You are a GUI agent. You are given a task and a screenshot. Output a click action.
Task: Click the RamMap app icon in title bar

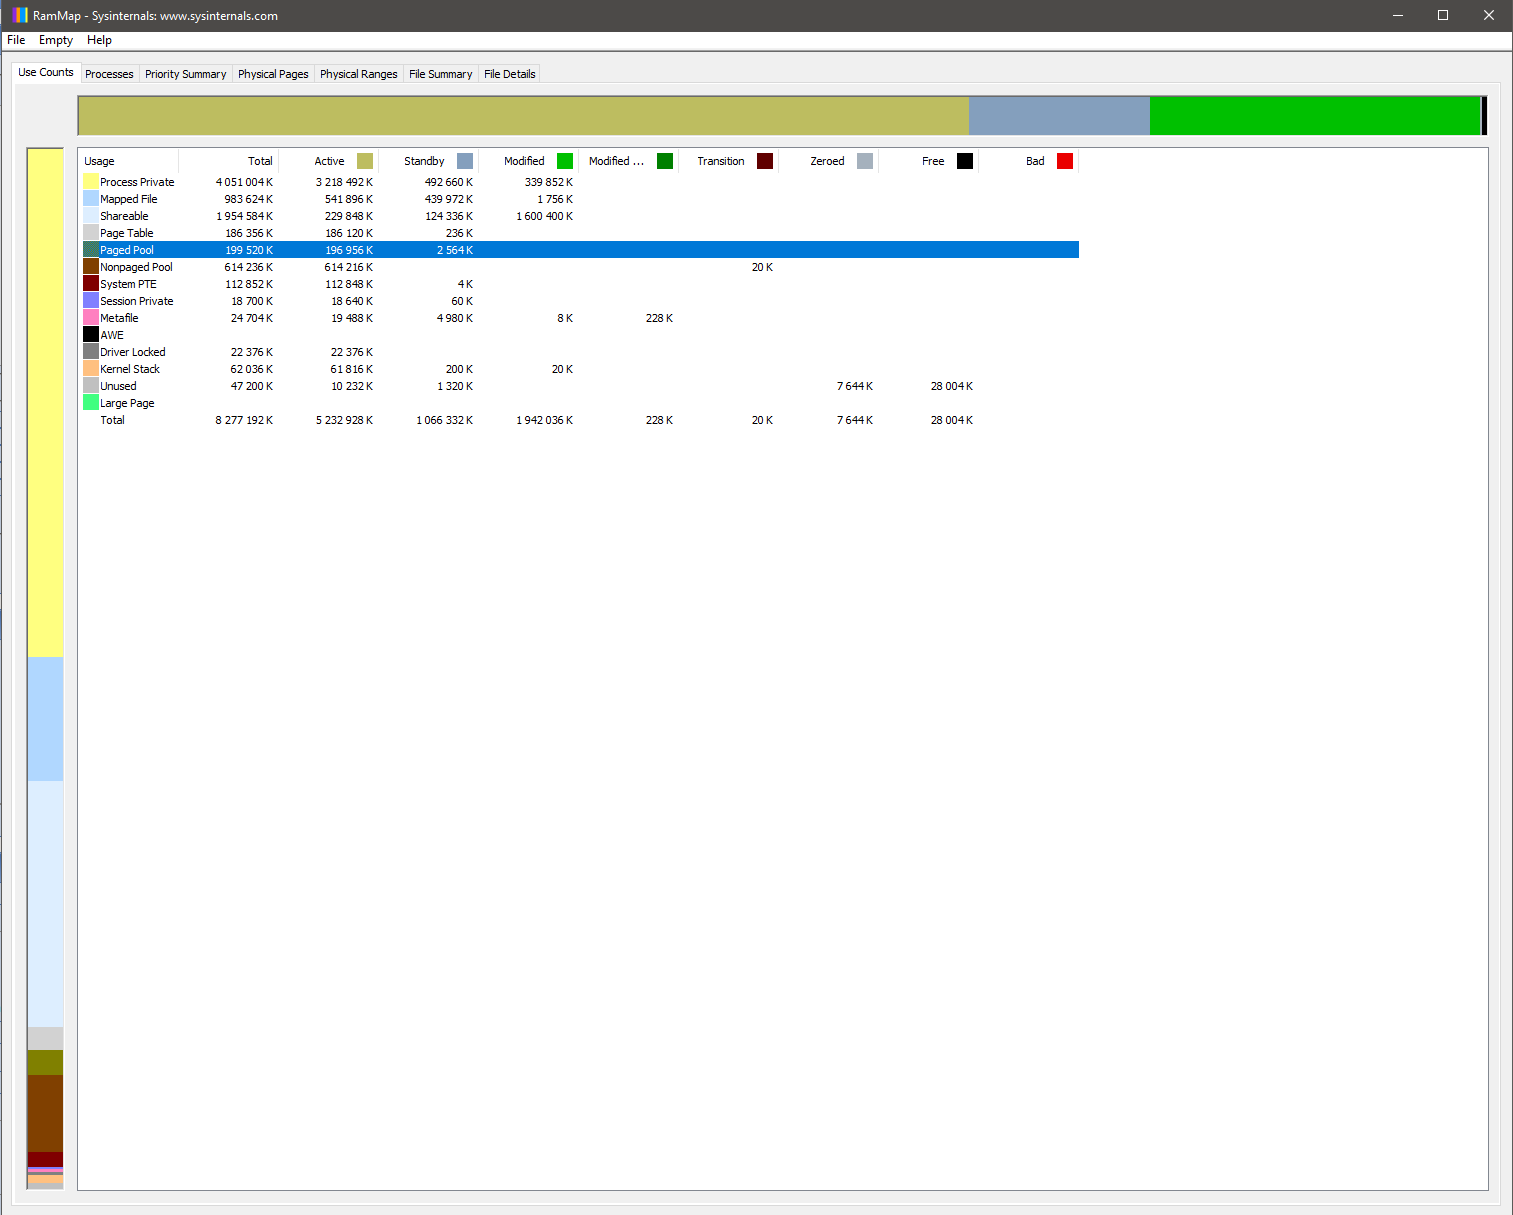pos(20,15)
